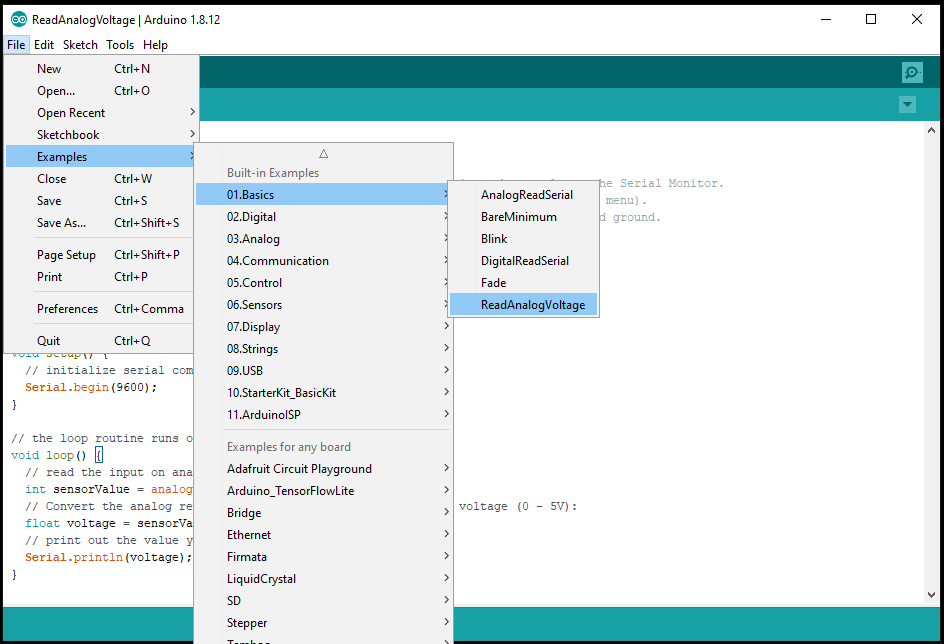Minimize the Arduino window
Image resolution: width=944 pixels, height=644 pixels.
[826, 19]
